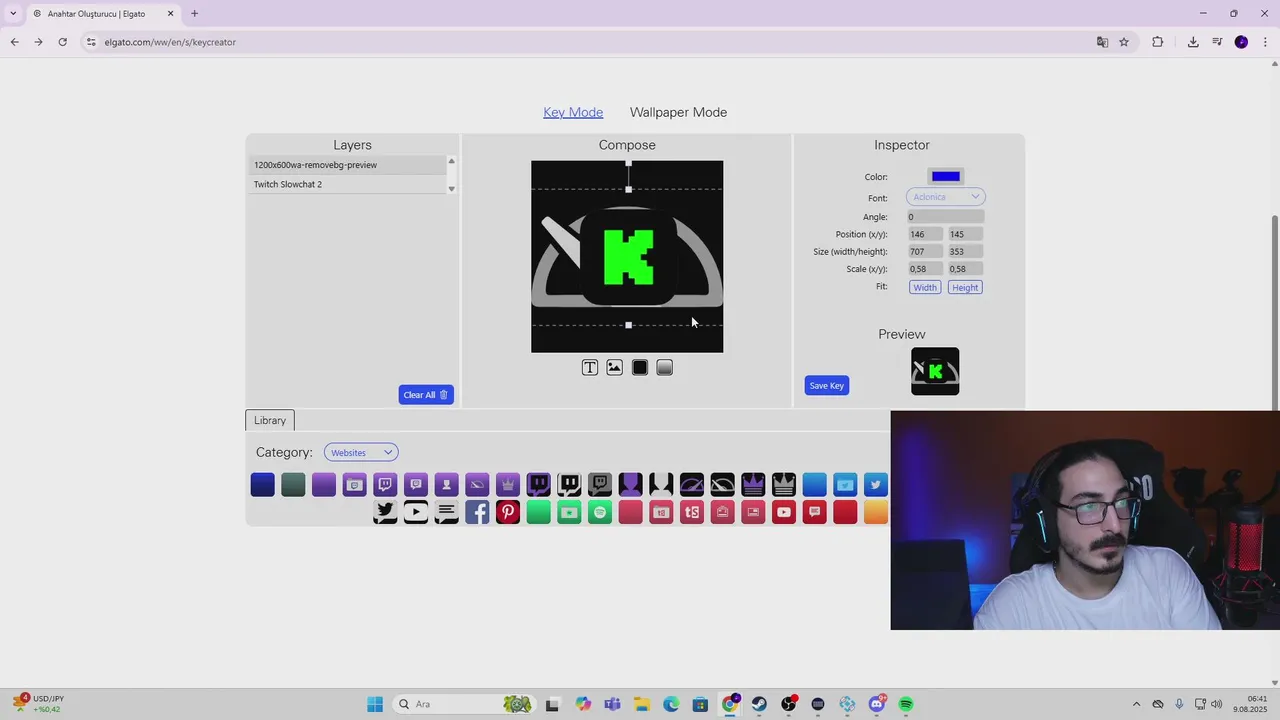Image resolution: width=1280 pixels, height=720 pixels.
Task: Select the Pinterest library icon
Action: tap(508, 513)
